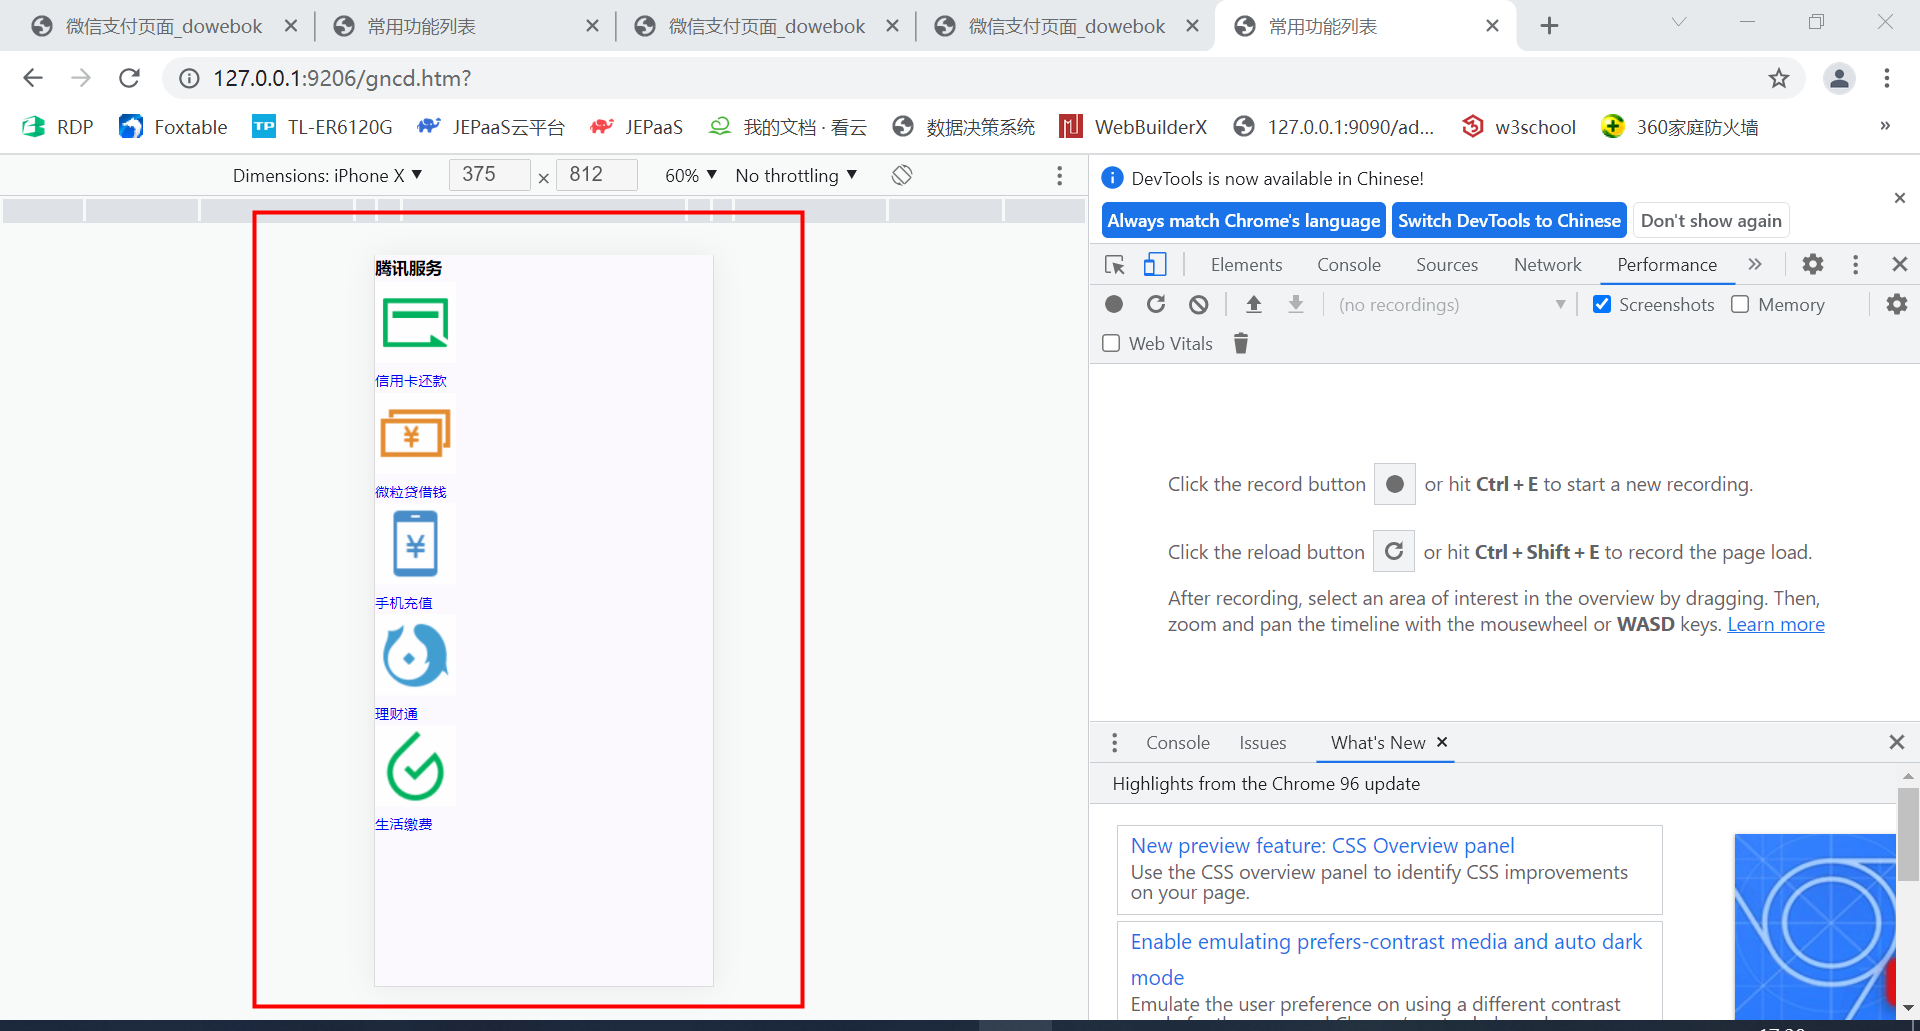1920x1031 pixels.
Task: Open the 信用卡还款 link
Action: click(x=411, y=381)
